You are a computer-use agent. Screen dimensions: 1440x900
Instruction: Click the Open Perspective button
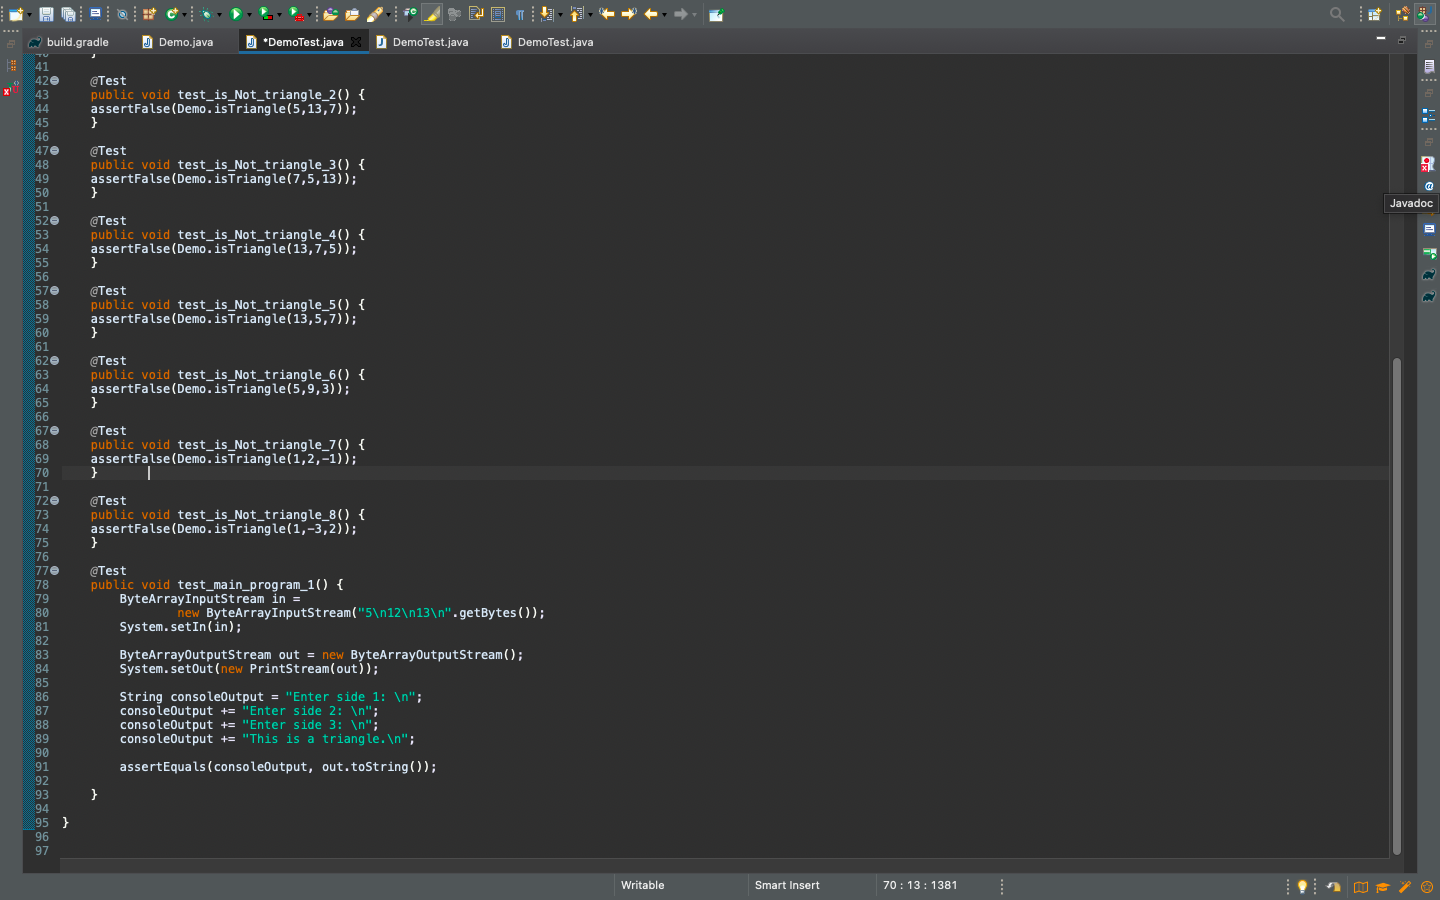1375,14
